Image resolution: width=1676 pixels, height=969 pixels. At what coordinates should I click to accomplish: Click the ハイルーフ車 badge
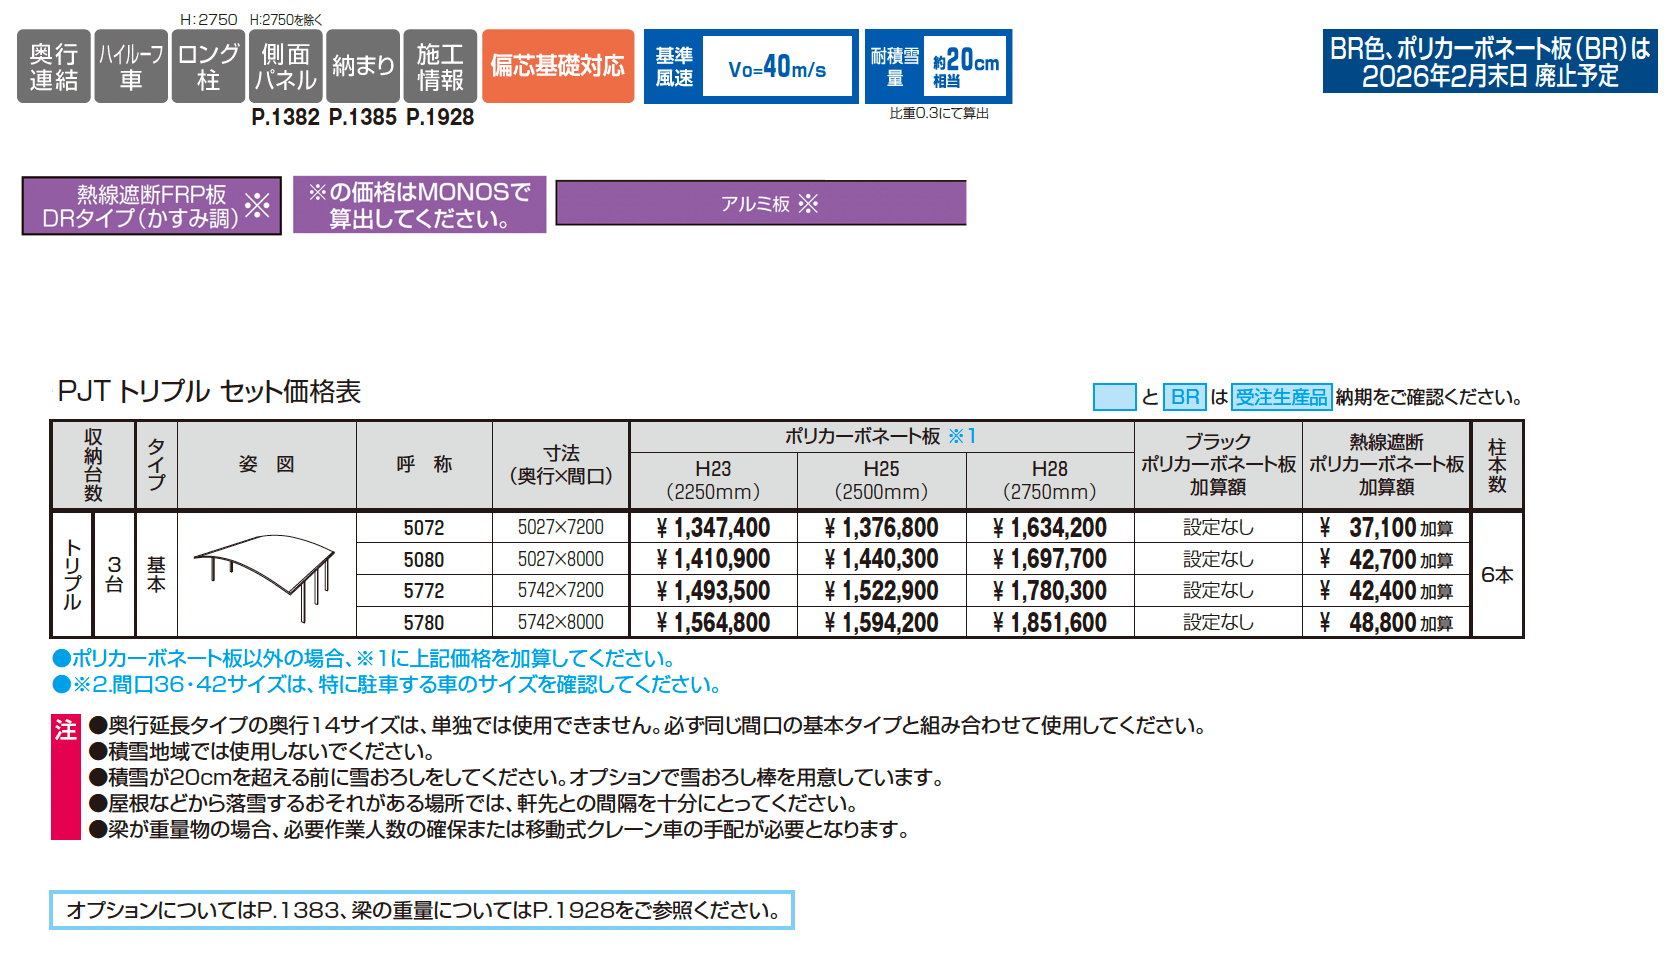tap(131, 66)
